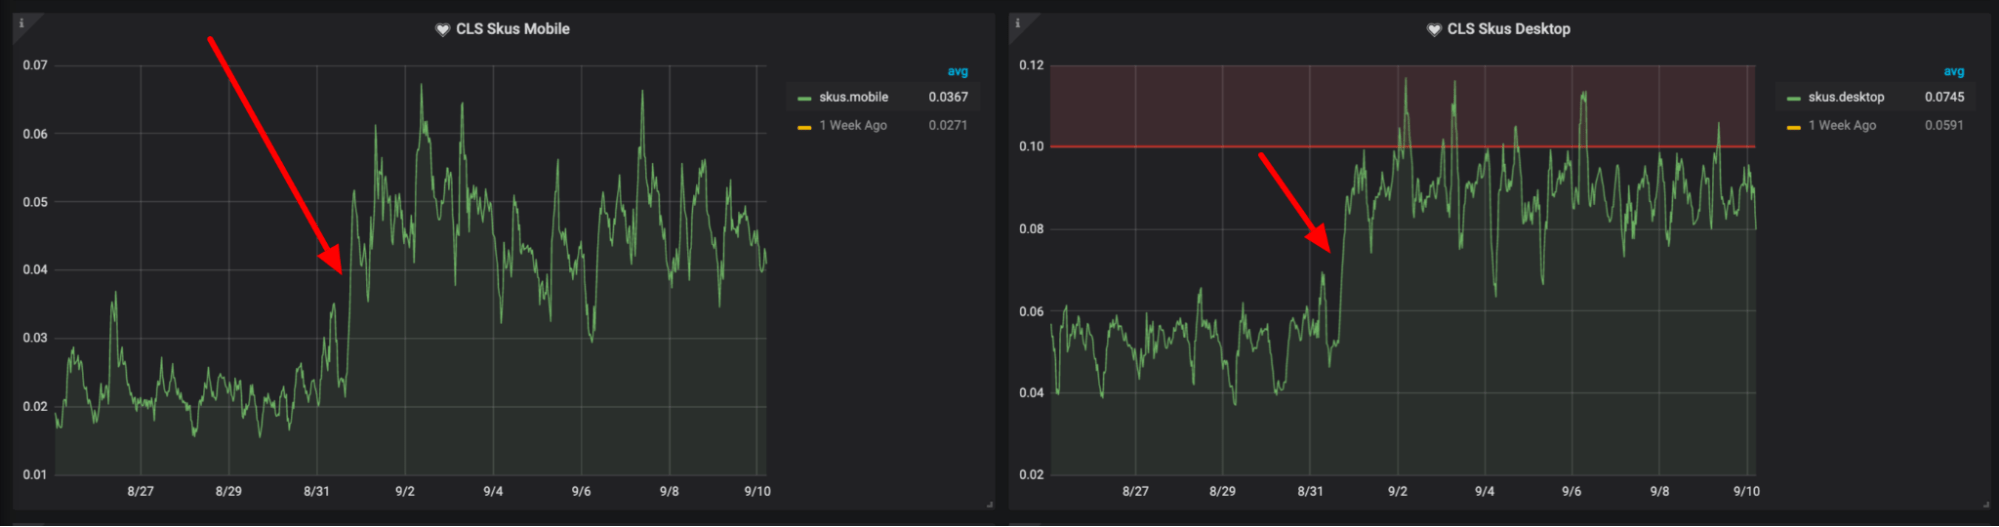Click the 0.0745 avg value for skus.desktop

[x=1944, y=97]
